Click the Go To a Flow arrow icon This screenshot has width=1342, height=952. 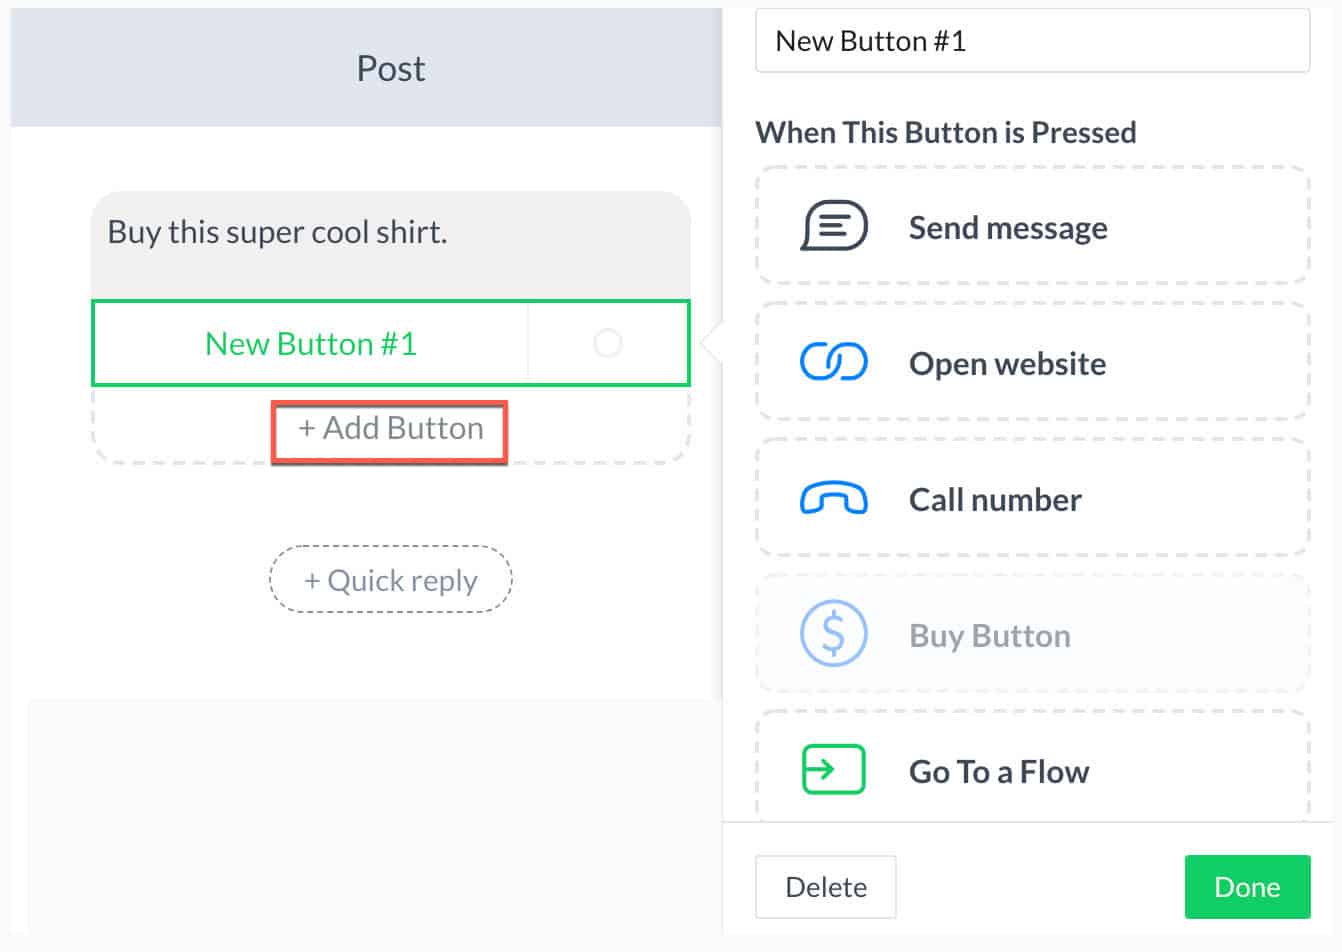click(833, 770)
